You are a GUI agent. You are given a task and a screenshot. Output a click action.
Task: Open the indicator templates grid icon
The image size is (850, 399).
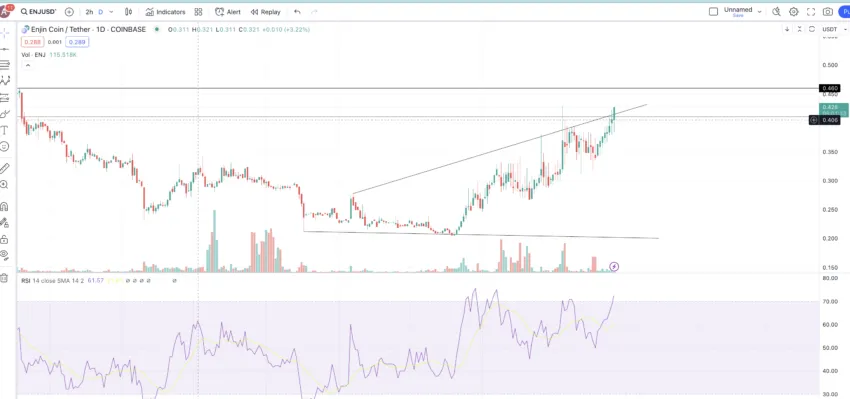click(x=198, y=12)
